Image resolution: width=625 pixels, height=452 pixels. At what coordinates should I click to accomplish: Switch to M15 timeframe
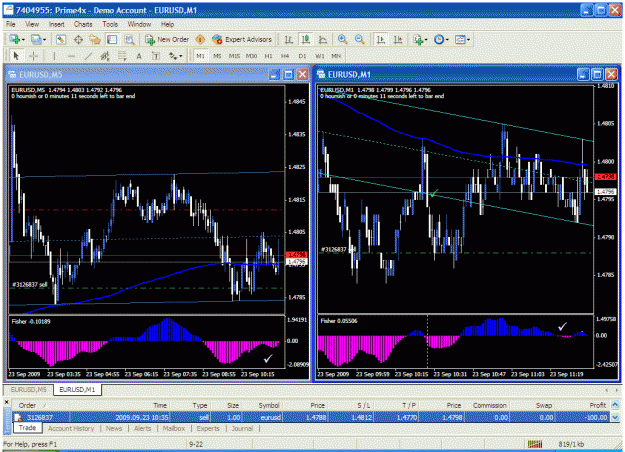coord(234,56)
